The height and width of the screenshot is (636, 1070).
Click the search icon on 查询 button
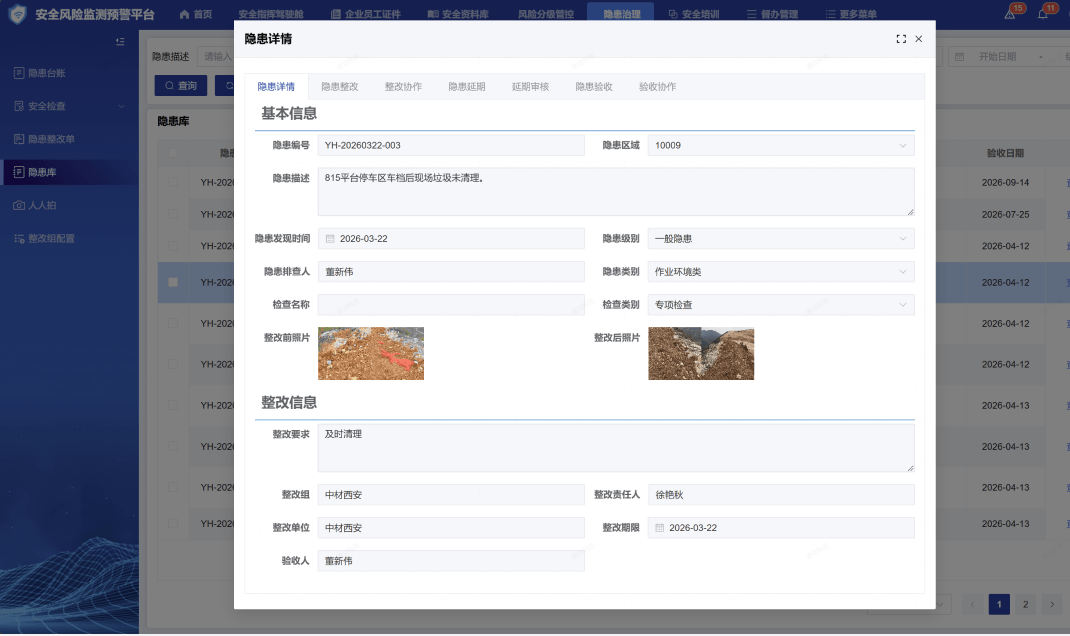[x=169, y=86]
